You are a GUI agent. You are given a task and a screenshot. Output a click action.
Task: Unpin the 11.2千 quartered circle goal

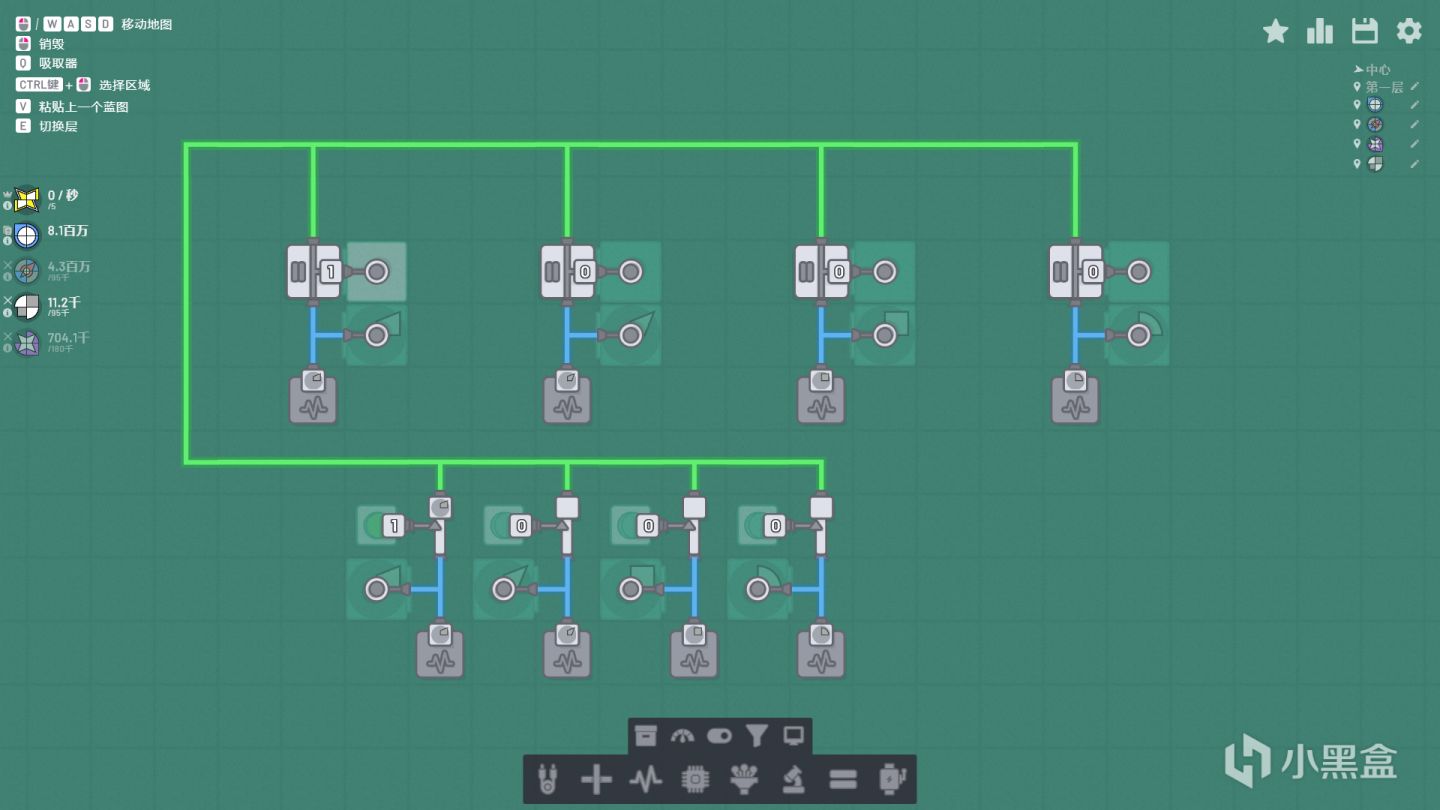[x=7, y=300]
